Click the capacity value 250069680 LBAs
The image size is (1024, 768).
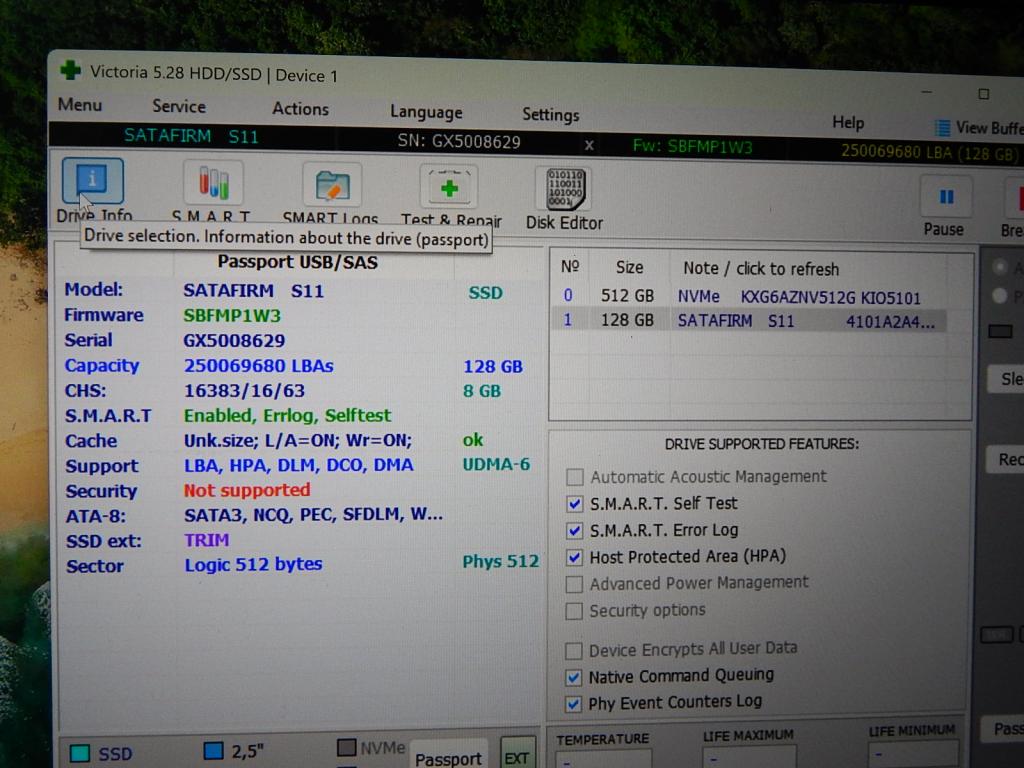click(x=259, y=366)
